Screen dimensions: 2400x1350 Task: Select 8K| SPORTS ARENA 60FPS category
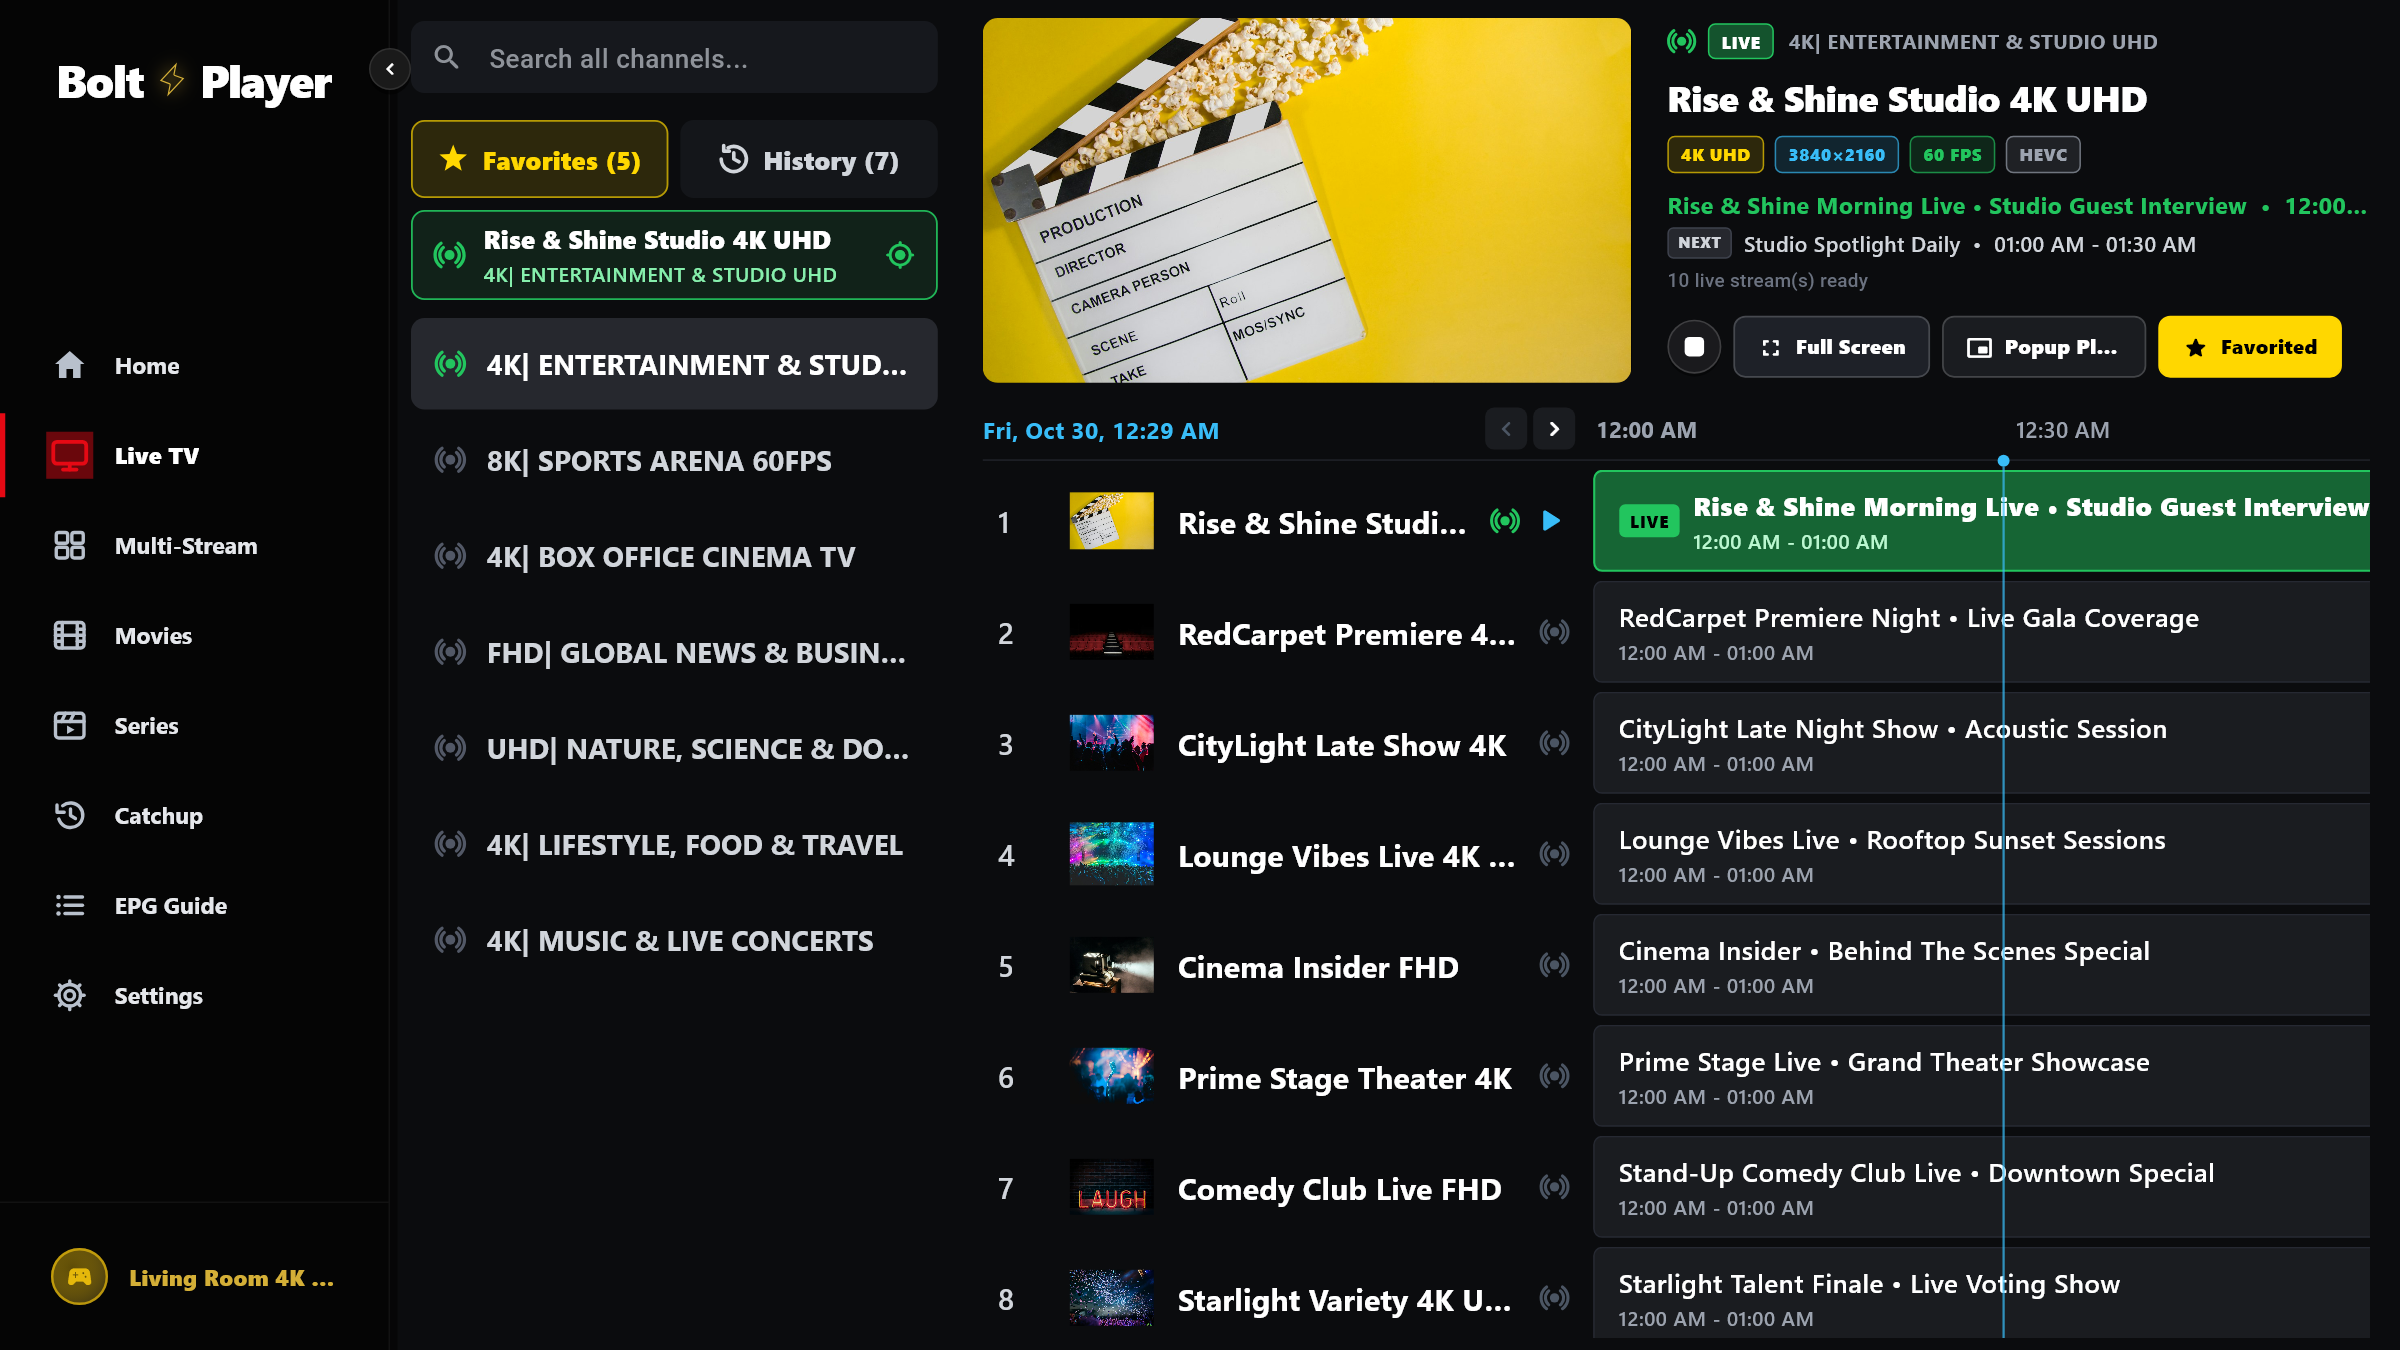(x=674, y=460)
